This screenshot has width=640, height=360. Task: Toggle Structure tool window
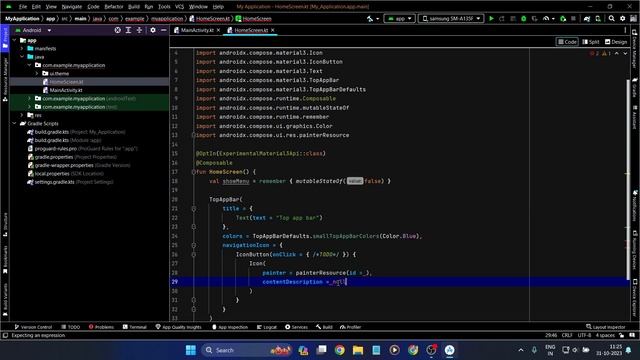click(5, 224)
